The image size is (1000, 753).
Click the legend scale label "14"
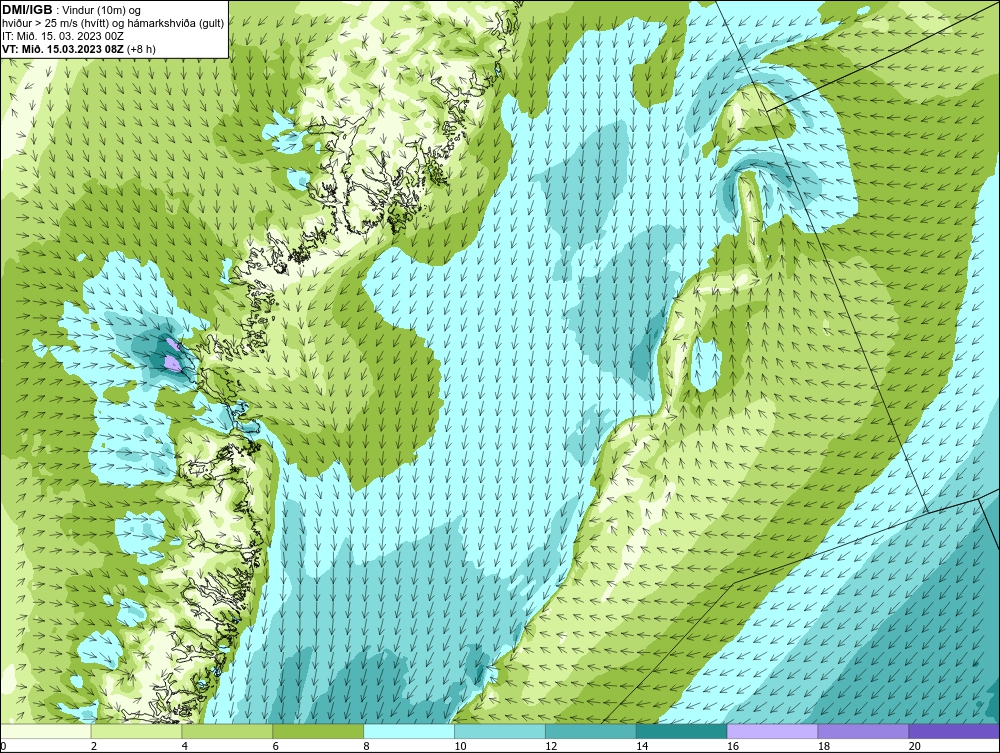point(642,746)
